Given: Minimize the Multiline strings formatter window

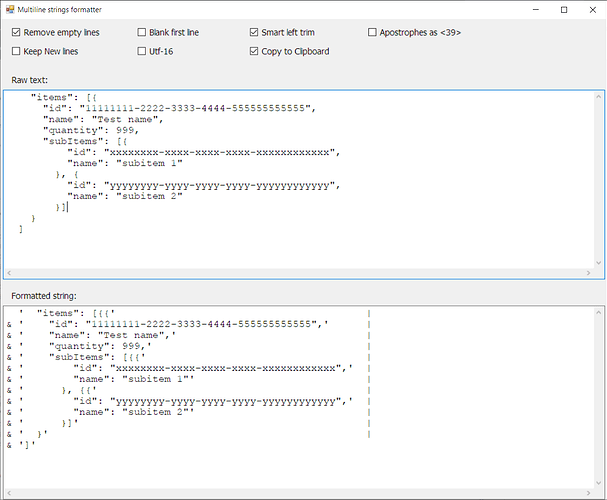Looking at the screenshot, I should (x=538, y=8).
